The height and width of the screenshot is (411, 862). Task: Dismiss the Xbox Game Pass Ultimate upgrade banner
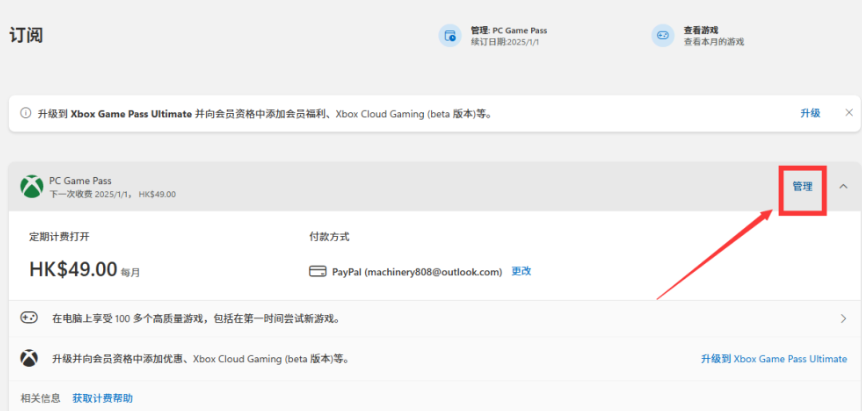point(849,113)
